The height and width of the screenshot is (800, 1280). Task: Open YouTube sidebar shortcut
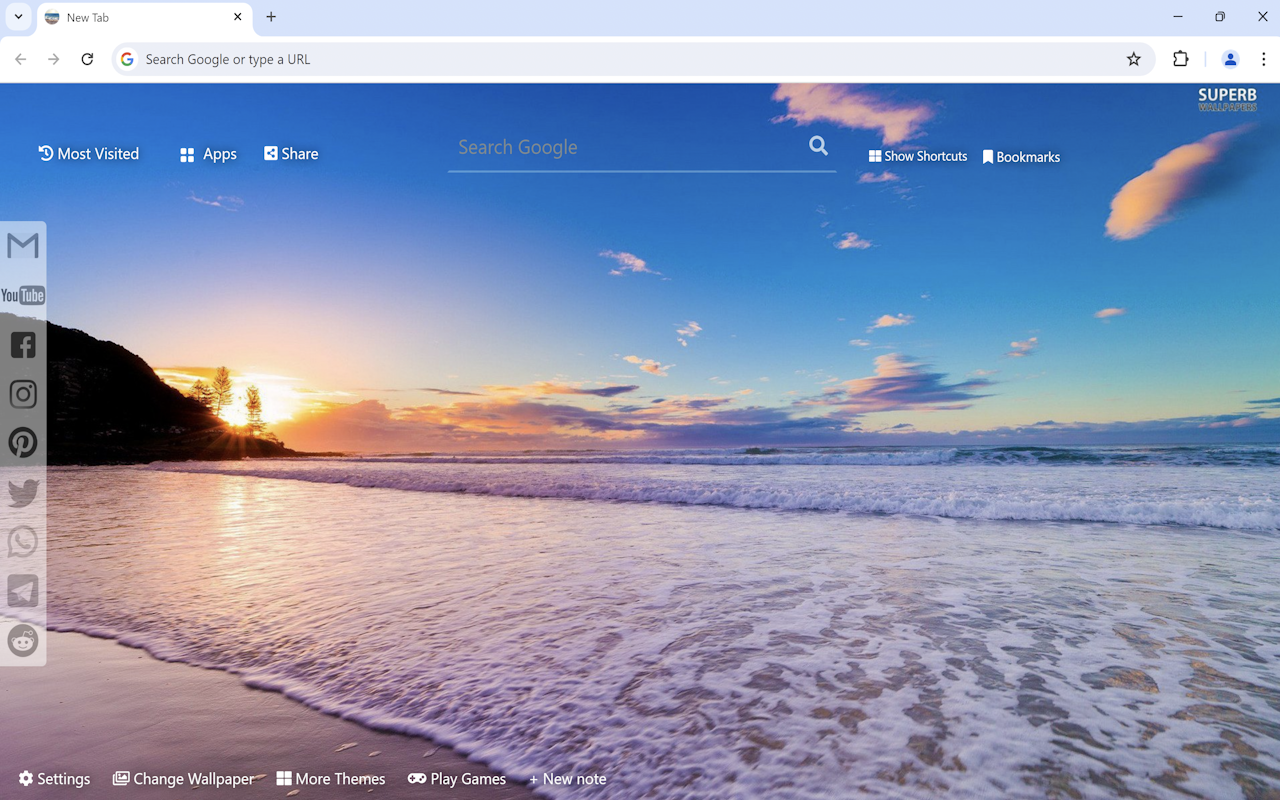coord(22,295)
